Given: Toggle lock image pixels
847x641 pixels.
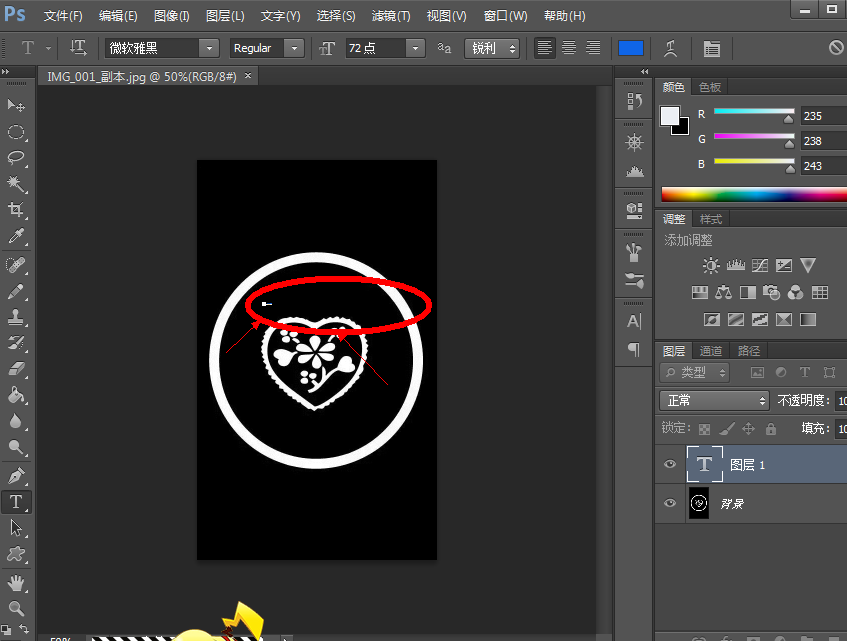Looking at the screenshot, I should tap(727, 429).
